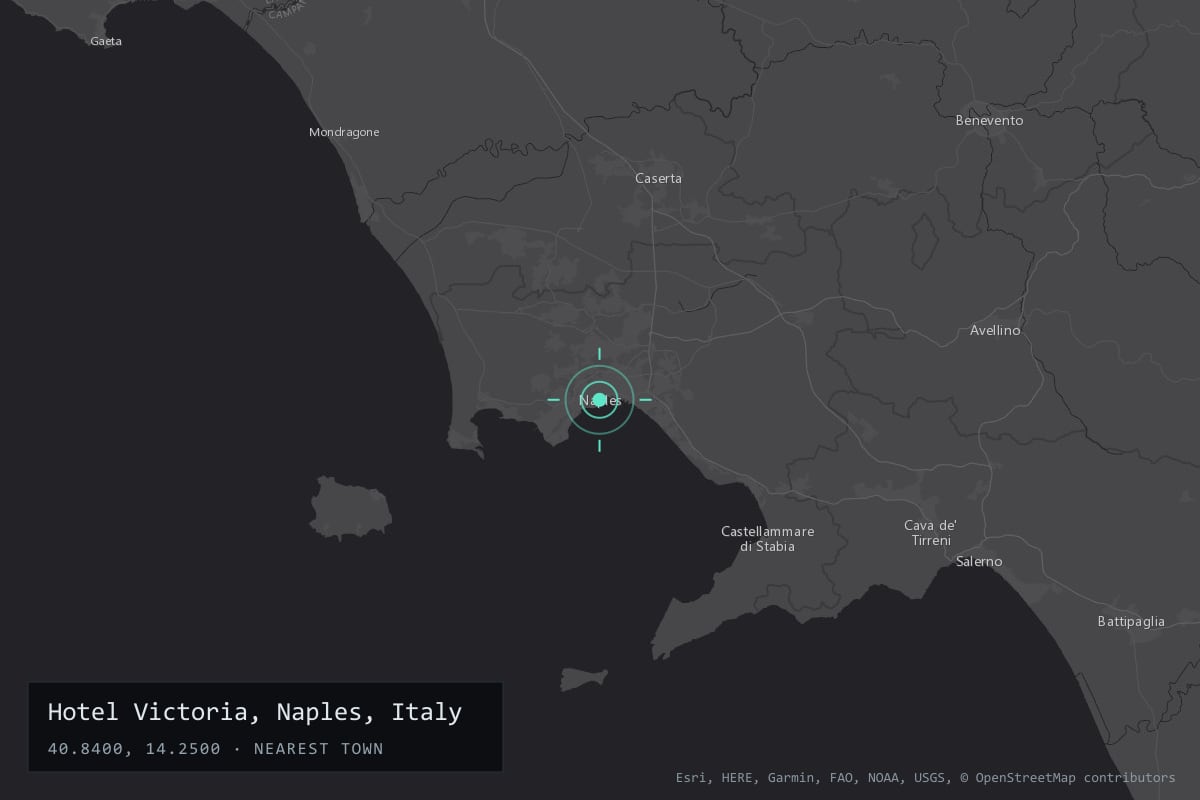The width and height of the screenshot is (1200, 800).
Task: Select the Mondragone town label
Action: coord(344,132)
